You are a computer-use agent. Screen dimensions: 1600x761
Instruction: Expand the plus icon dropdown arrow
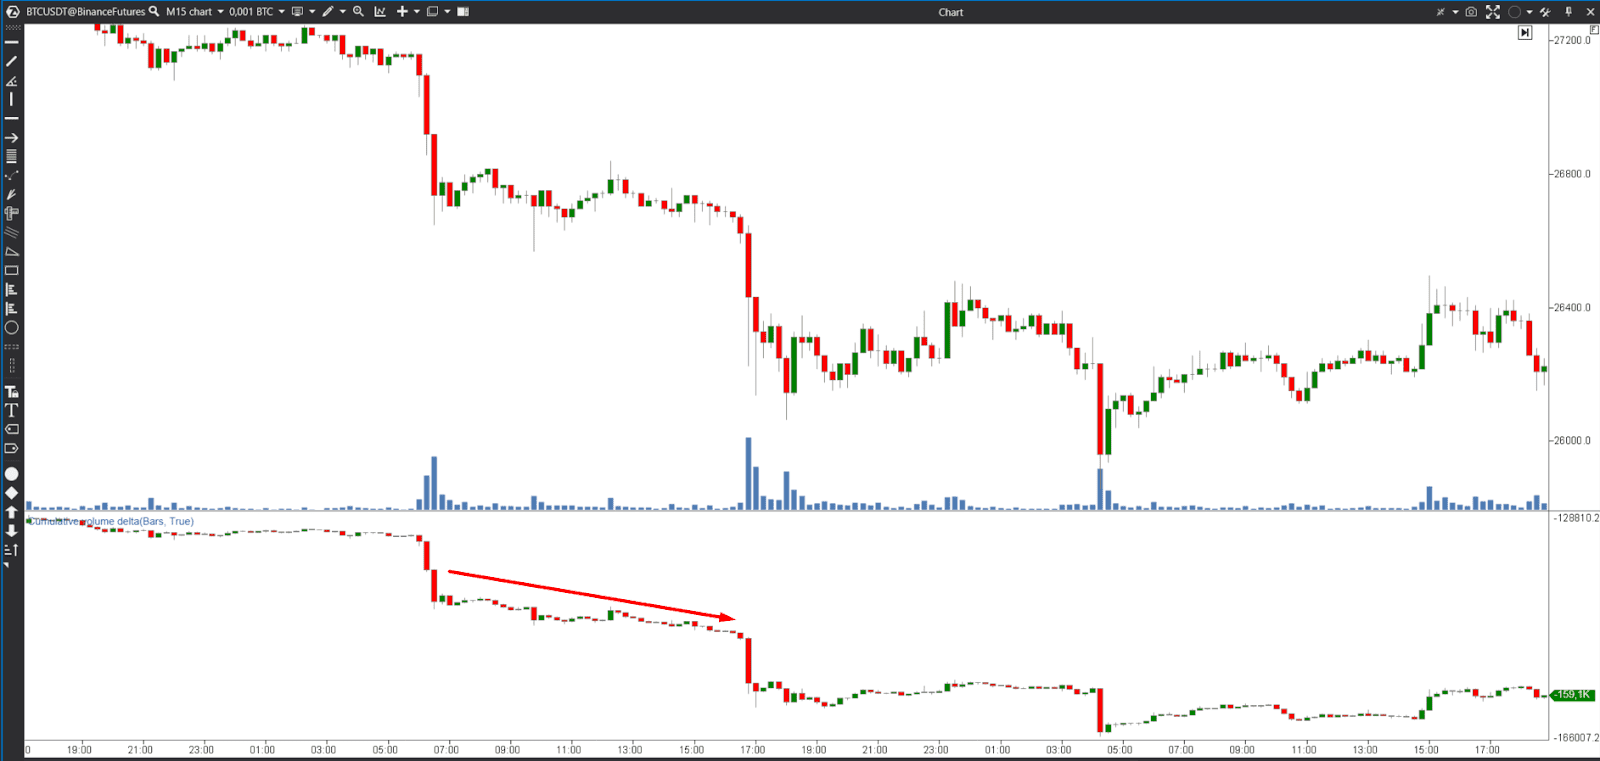pos(417,11)
